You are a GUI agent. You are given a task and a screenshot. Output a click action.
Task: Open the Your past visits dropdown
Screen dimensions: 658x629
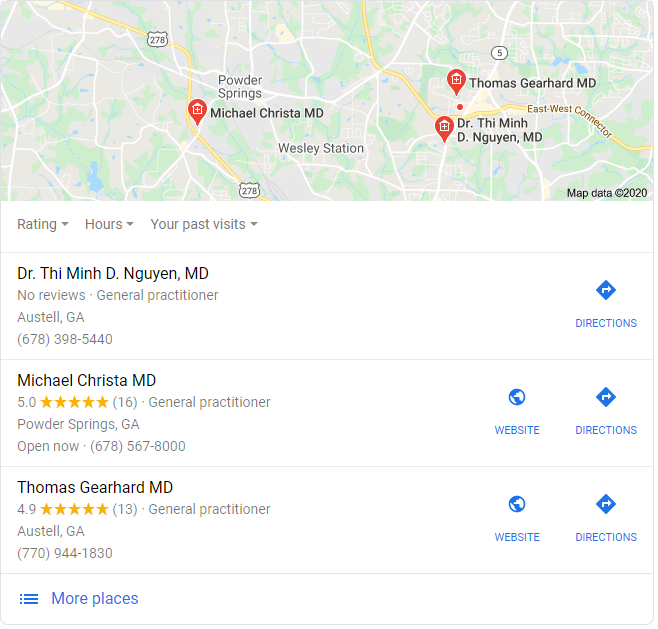204,224
